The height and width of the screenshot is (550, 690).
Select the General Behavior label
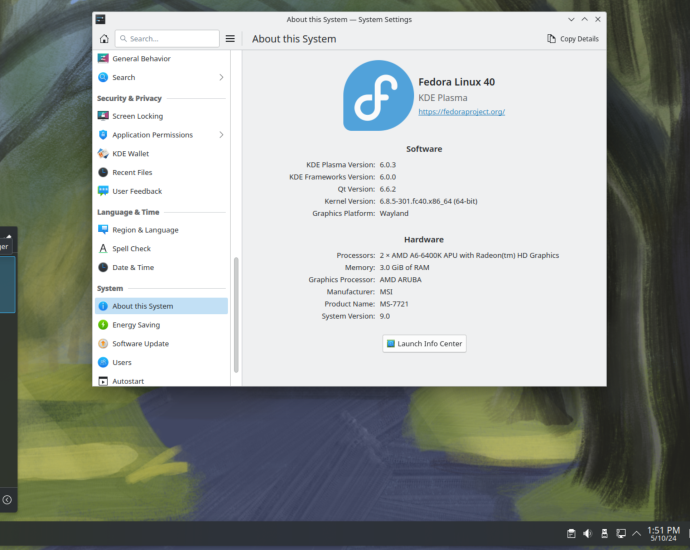[x=141, y=59]
